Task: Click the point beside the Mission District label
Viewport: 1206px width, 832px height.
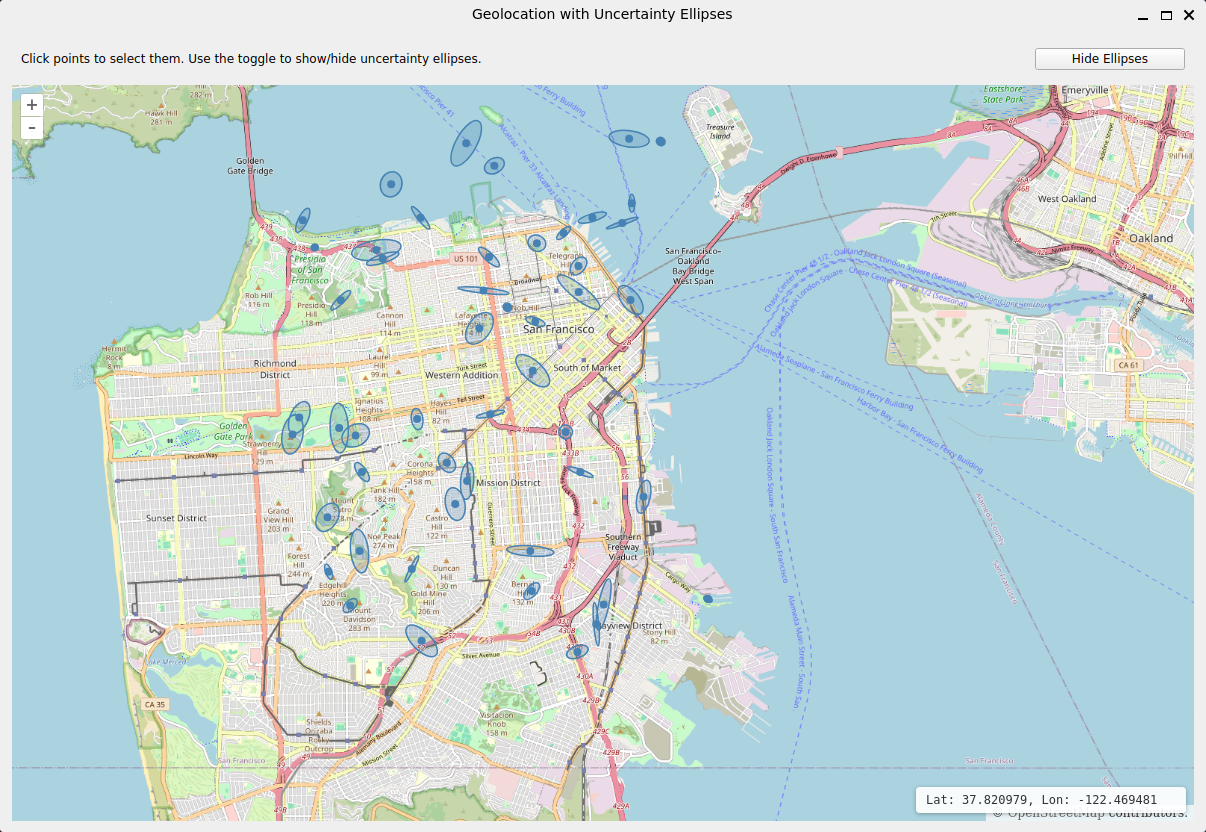Action: [x=466, y=482]
